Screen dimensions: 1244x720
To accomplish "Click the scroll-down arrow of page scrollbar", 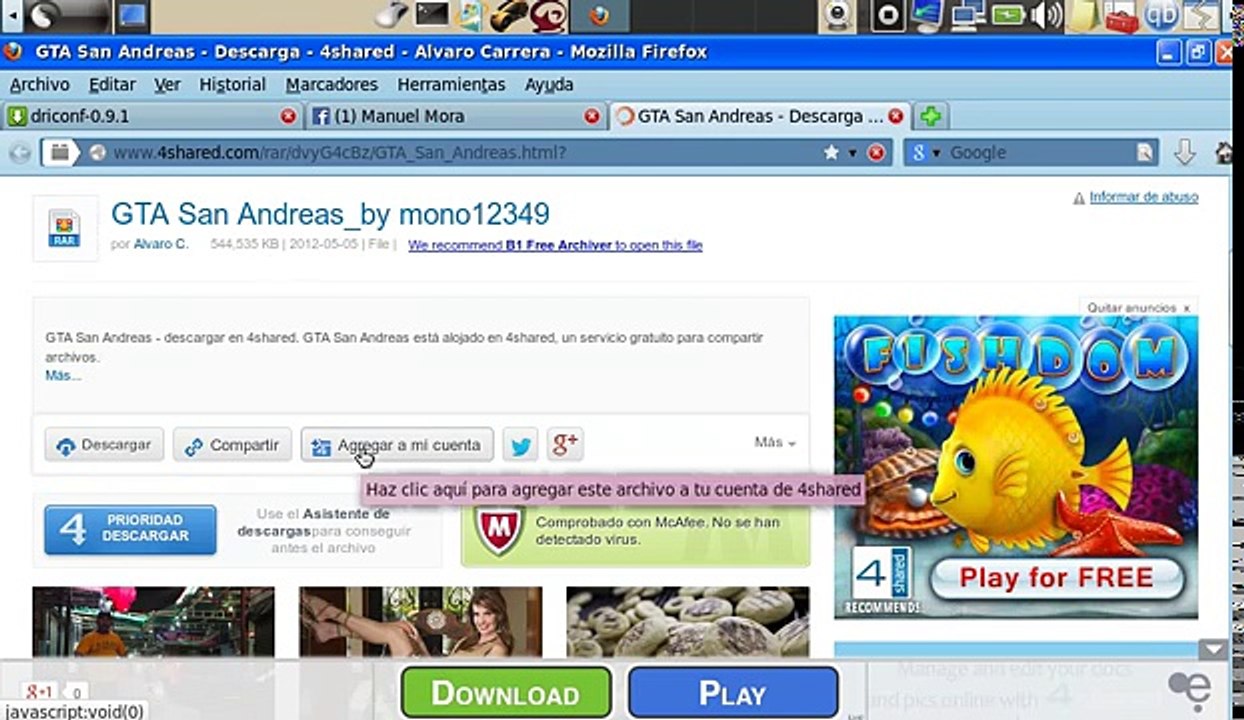I will point(1215,649).
